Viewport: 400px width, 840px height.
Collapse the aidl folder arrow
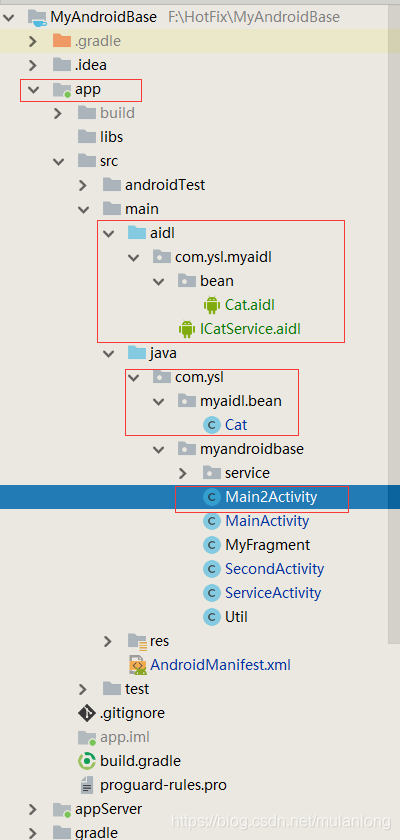coord(108,233)
